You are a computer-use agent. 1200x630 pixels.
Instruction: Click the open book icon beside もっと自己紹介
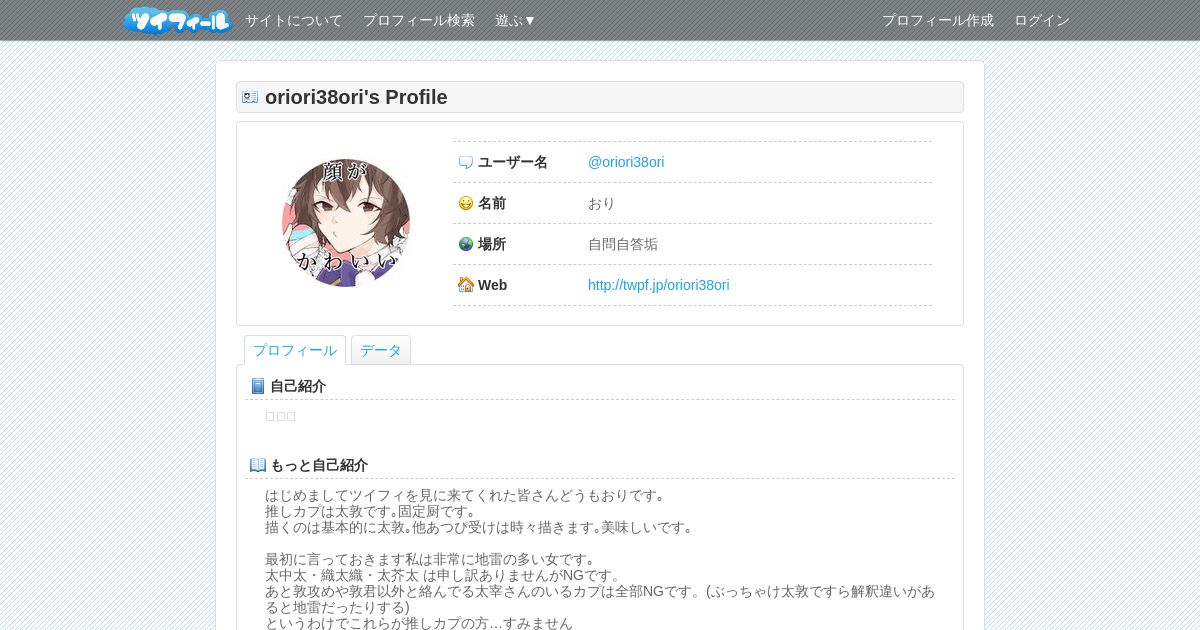258,465
